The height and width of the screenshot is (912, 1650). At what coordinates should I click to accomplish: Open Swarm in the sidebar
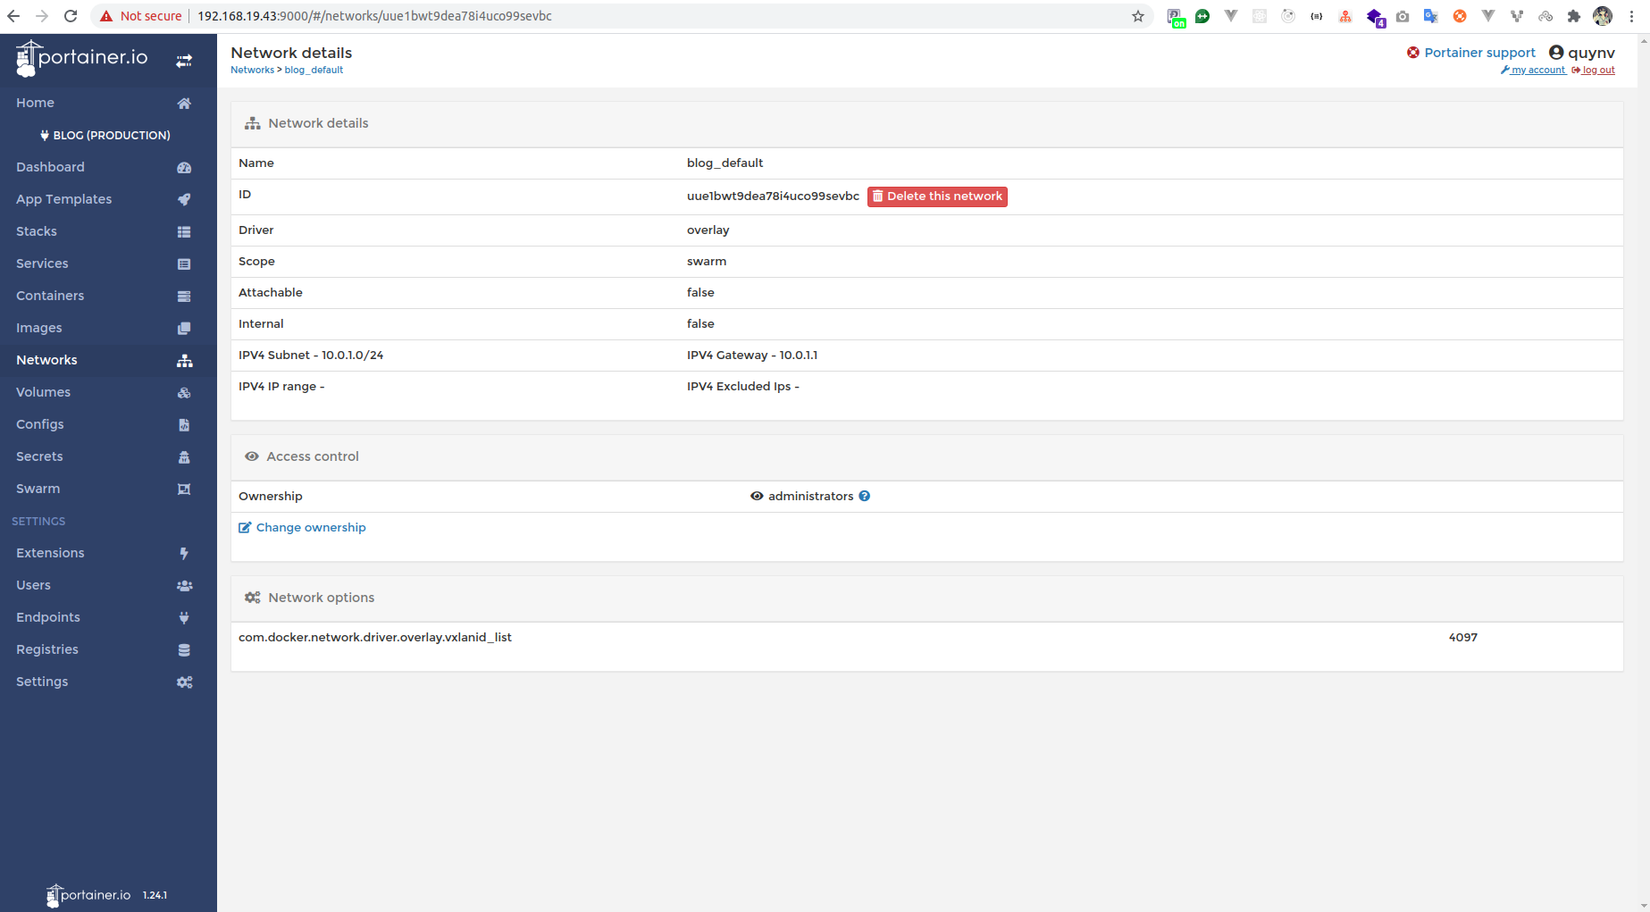click(x=38, y=489)
